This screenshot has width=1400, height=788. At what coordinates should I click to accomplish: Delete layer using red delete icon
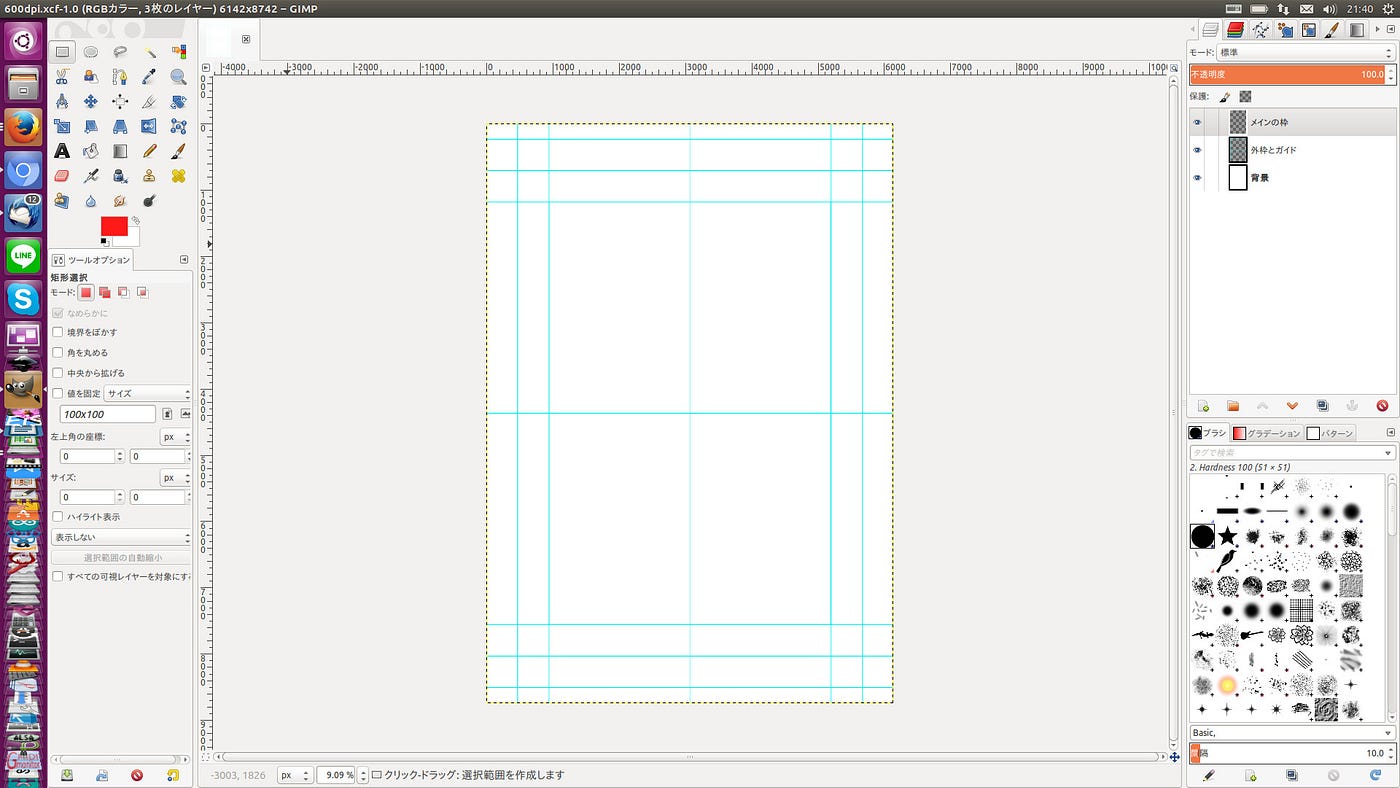(x=1382, y=406)
